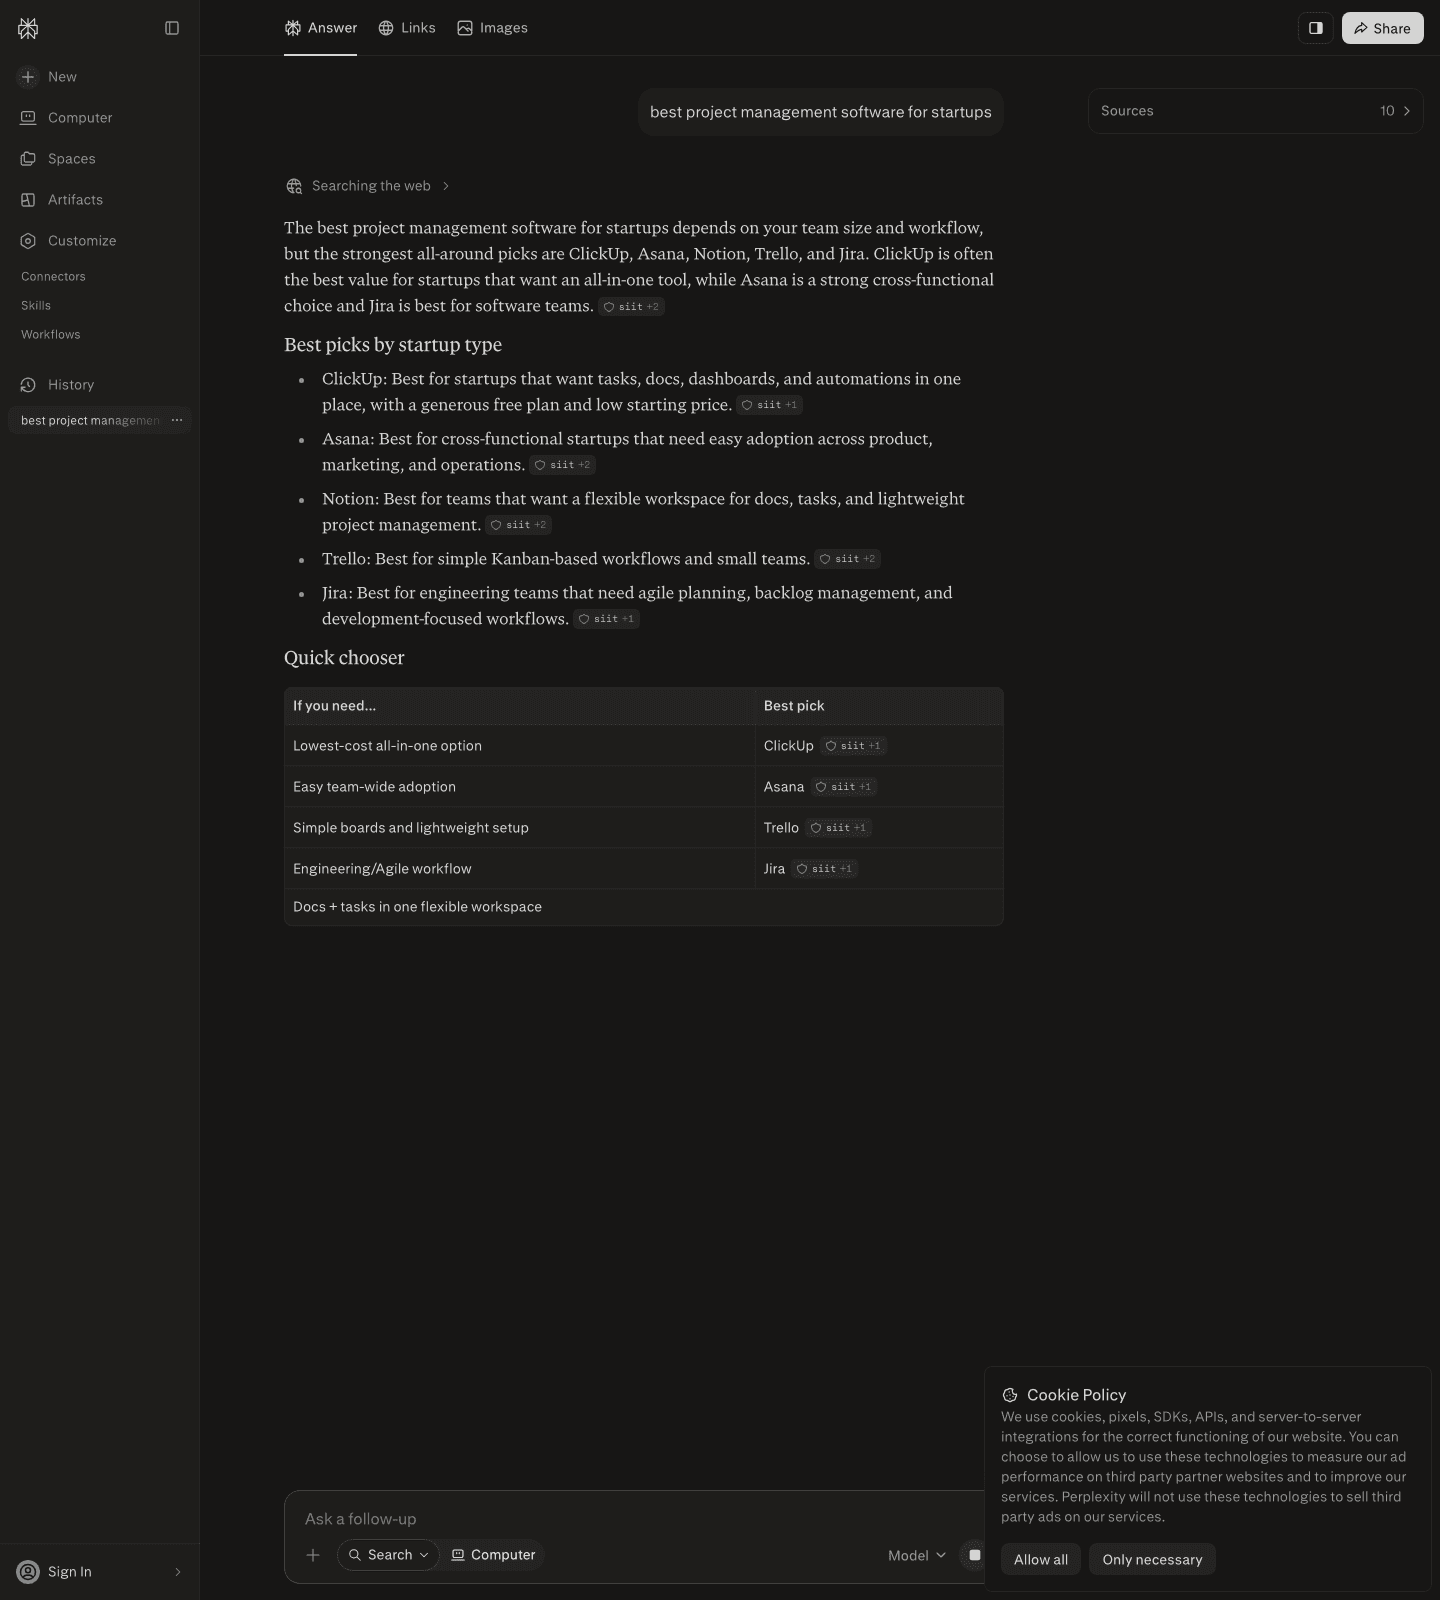Open the citation beside Jira in the table
The image size is (1440, 1600).
pyautogui.click(x=824, y=869)
